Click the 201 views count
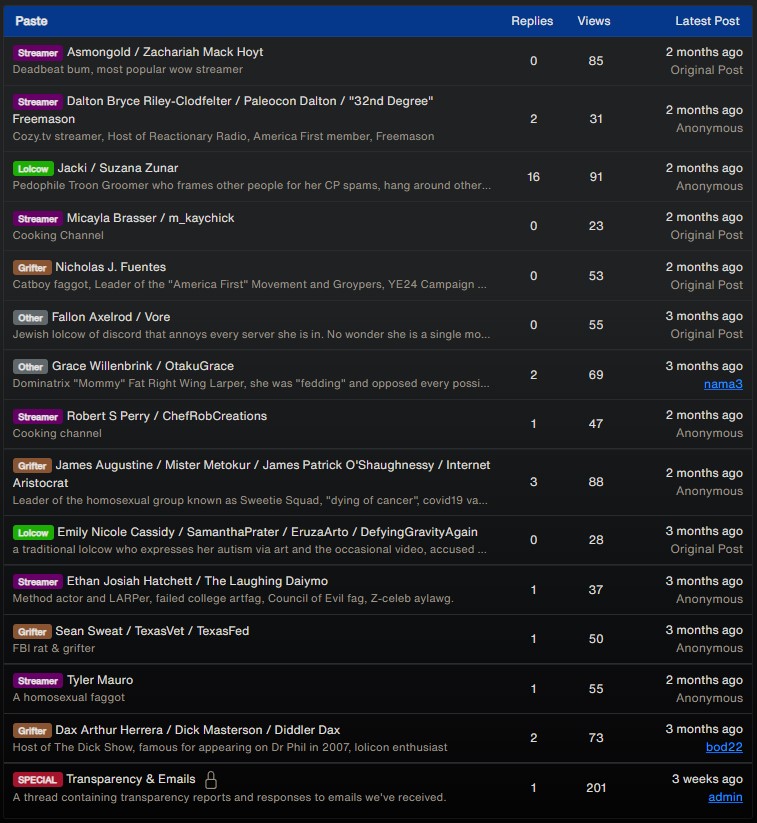Screen dimensions: 757x823 [x=596, y=788]
